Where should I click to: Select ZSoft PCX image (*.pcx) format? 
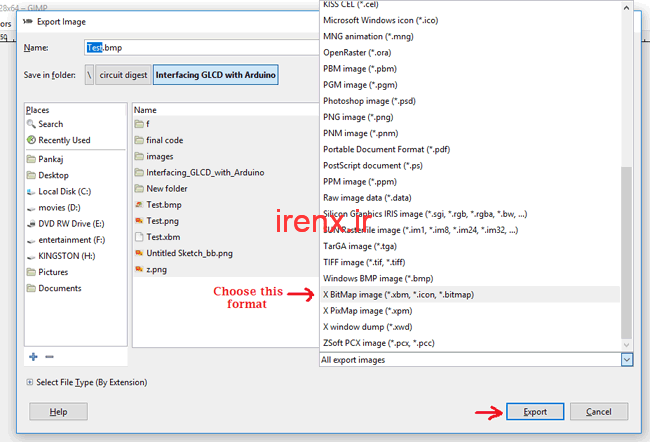tap(471, 343)
